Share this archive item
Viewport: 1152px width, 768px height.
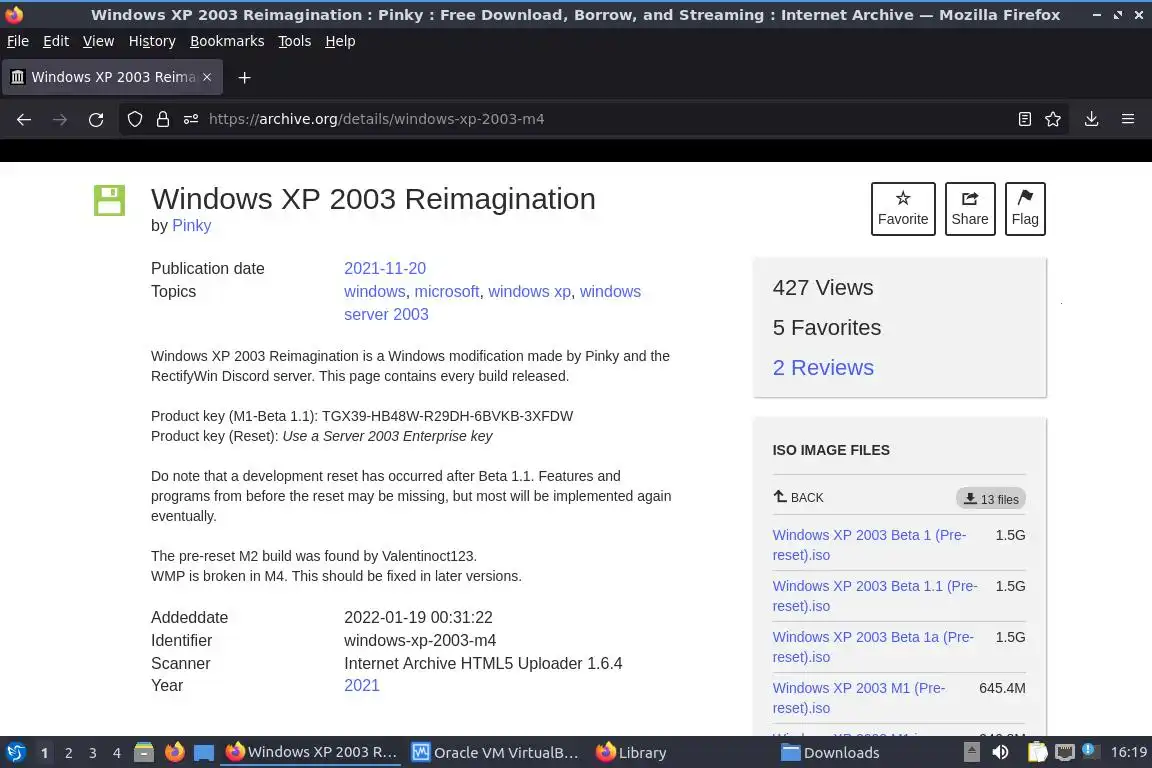tap(970, 209)
